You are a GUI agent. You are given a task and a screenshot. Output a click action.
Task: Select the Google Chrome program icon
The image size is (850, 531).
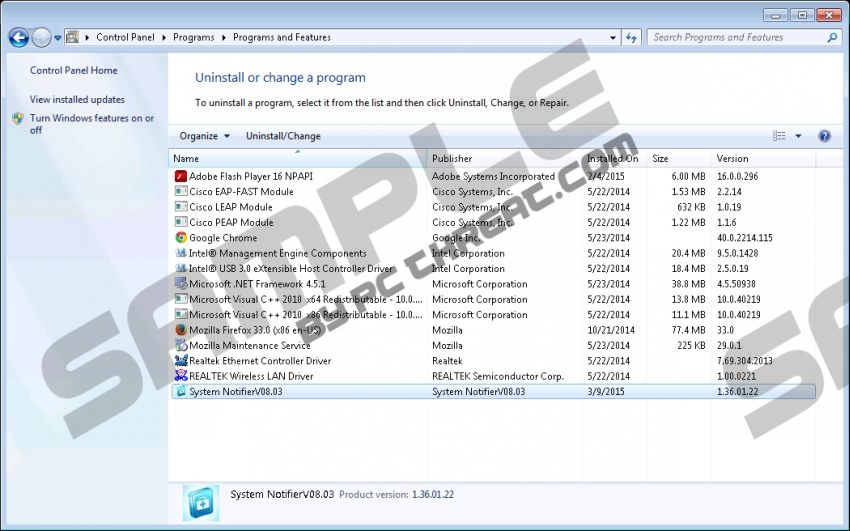[x=181, y=238]
